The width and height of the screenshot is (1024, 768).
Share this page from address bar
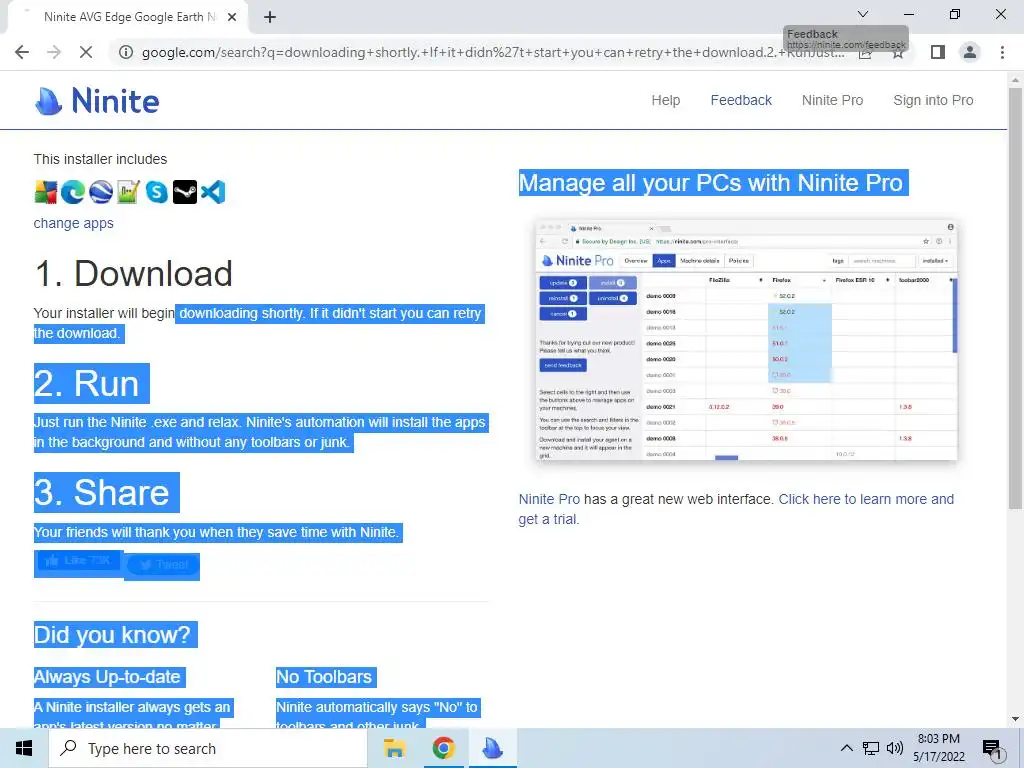point(865,52)
